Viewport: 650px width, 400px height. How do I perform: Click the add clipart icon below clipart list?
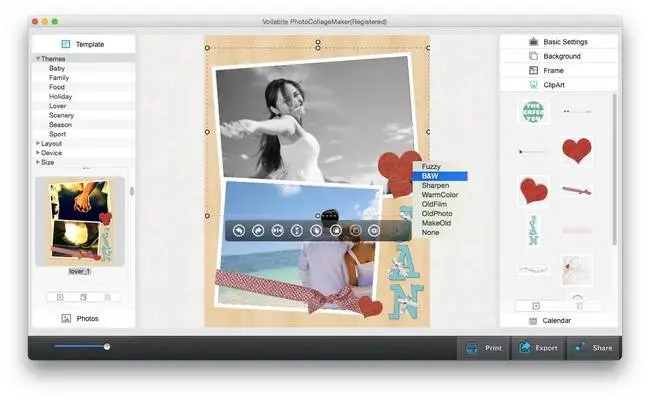point(536,306)
